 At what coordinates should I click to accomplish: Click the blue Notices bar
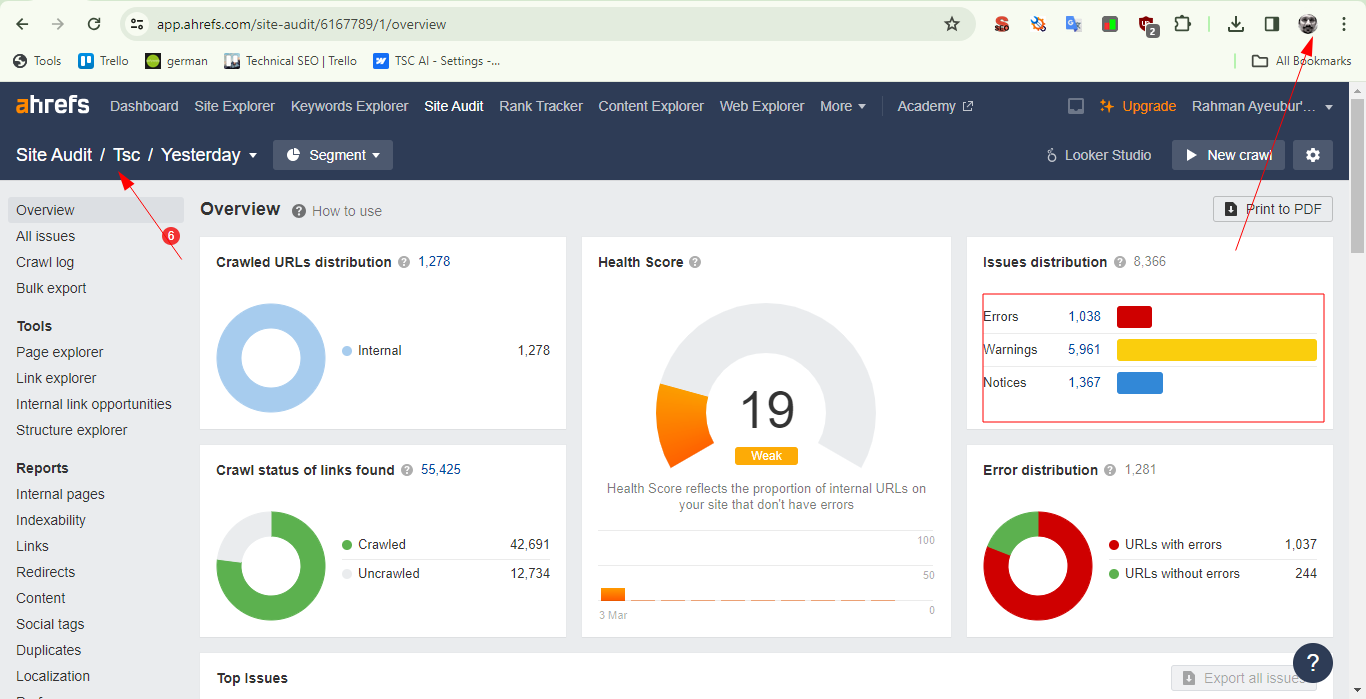tap(1140, 383)
